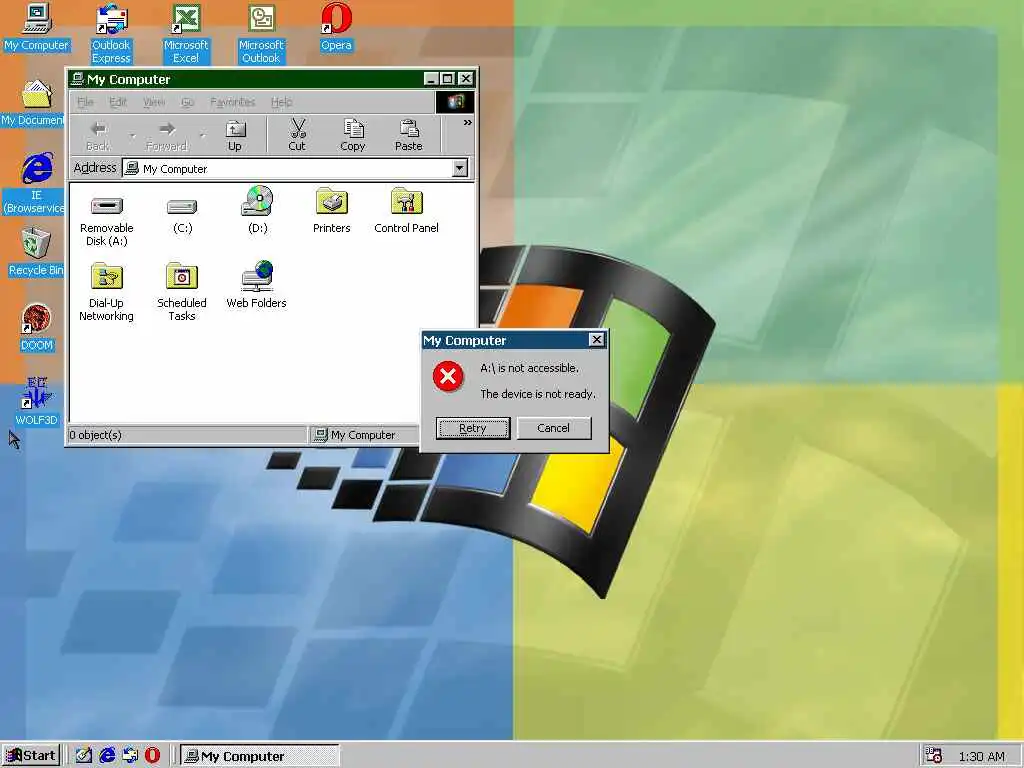This screenshot has width=1024, height=768.
Task: Select the Control Panel icon
Action: point(406,212)
